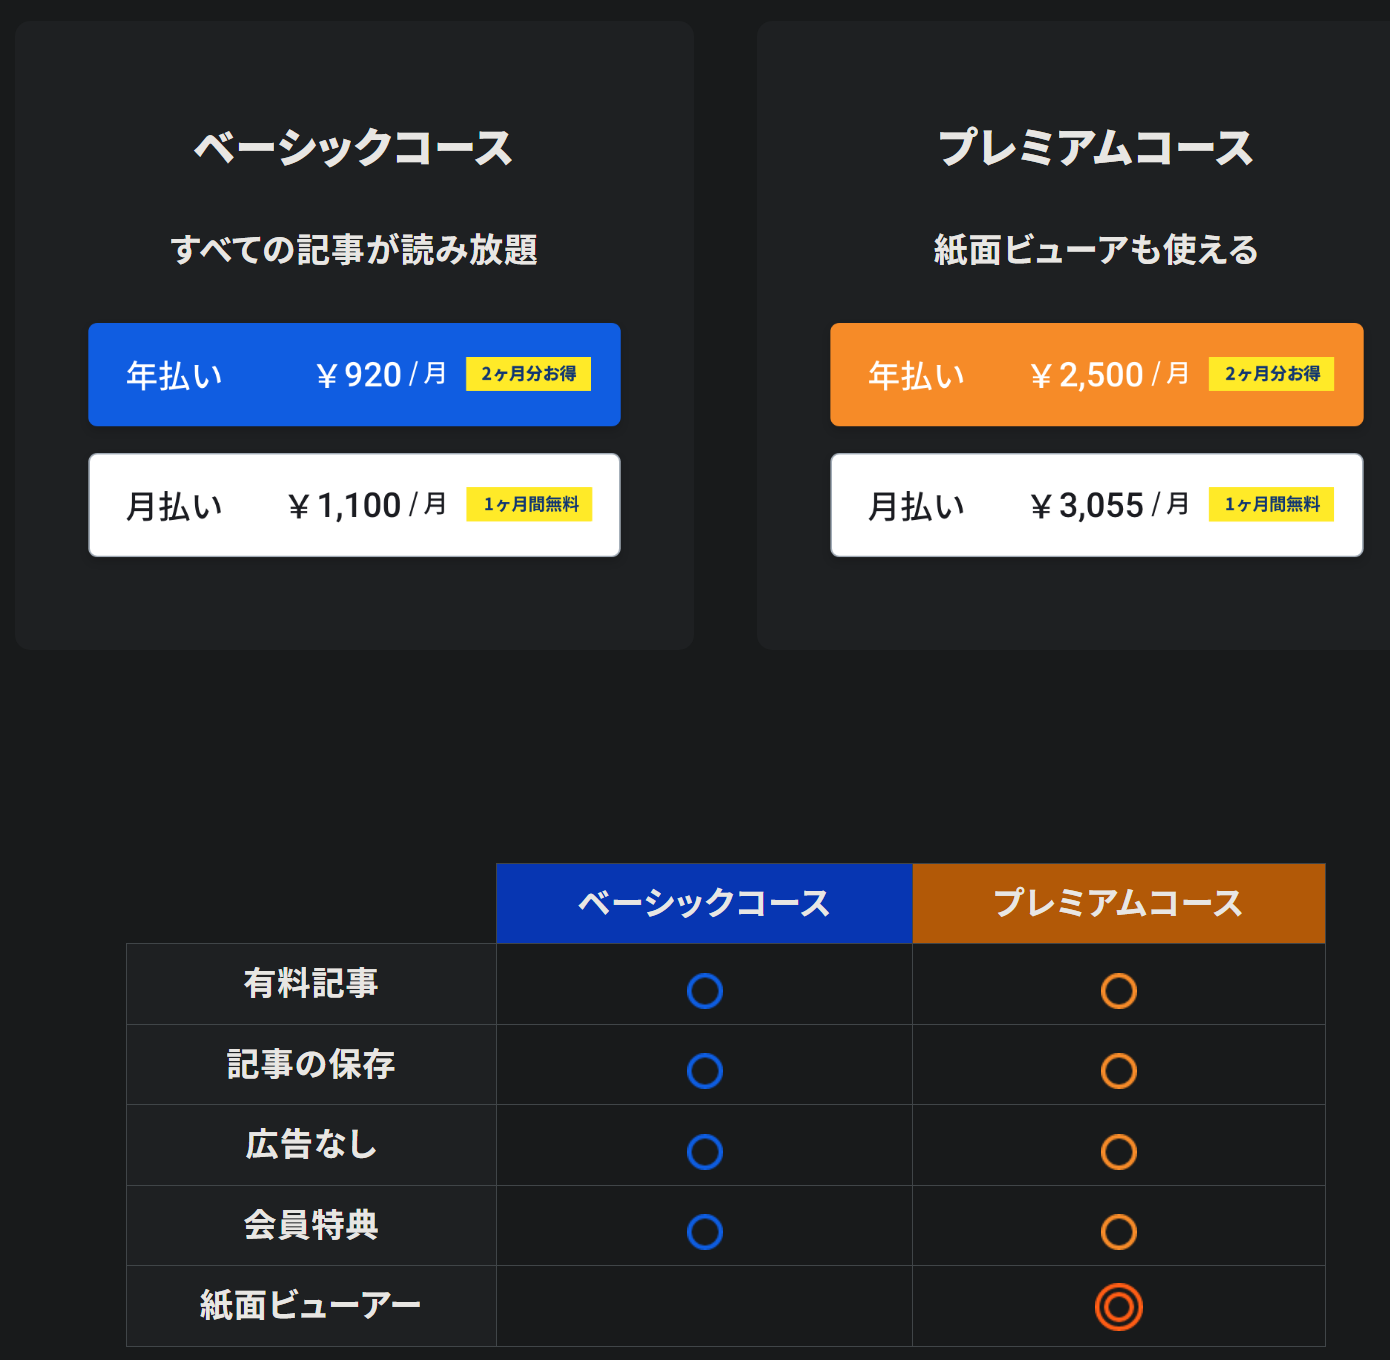
Task: Click orange circle for 会員特典 Premium
Action: click(1118, 1232)
